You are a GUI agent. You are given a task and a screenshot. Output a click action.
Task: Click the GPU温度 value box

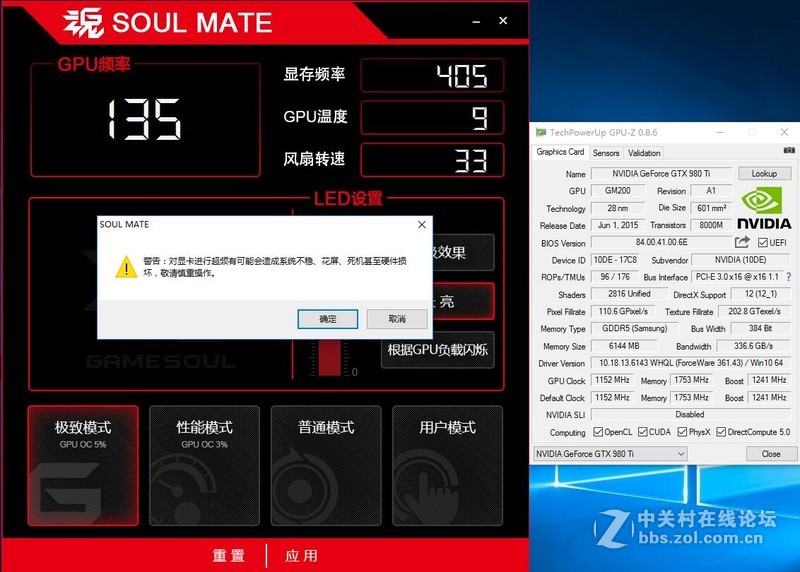433,118
